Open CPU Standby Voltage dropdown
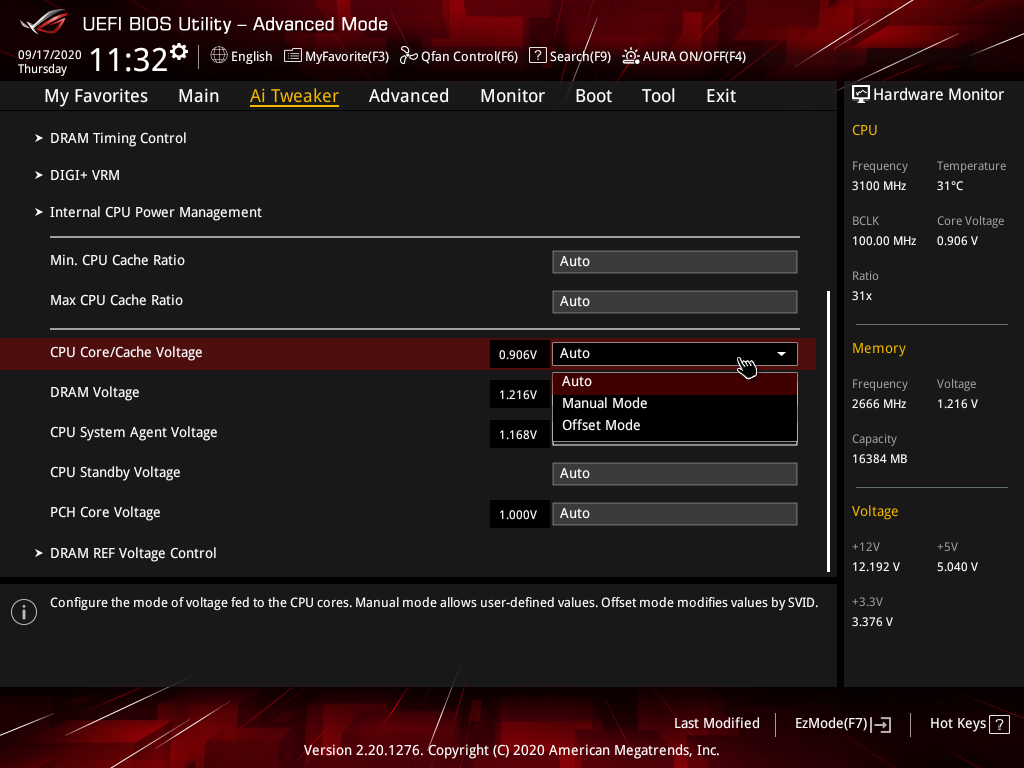Screen dimensions: 1024x768 tap(675, 473)
